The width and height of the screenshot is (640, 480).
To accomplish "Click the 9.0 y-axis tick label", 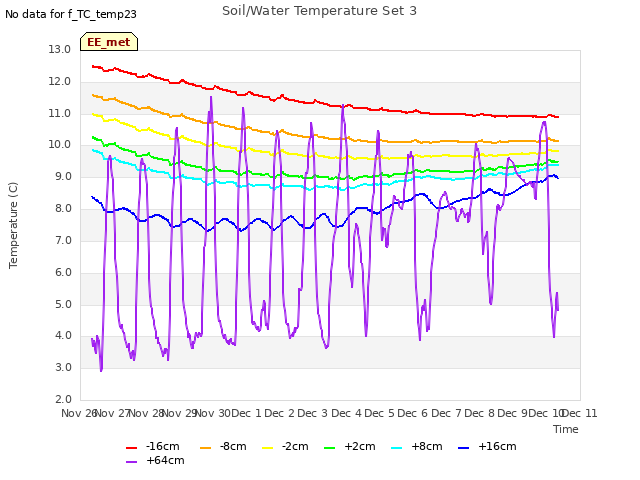I will (x=63, y=177).
